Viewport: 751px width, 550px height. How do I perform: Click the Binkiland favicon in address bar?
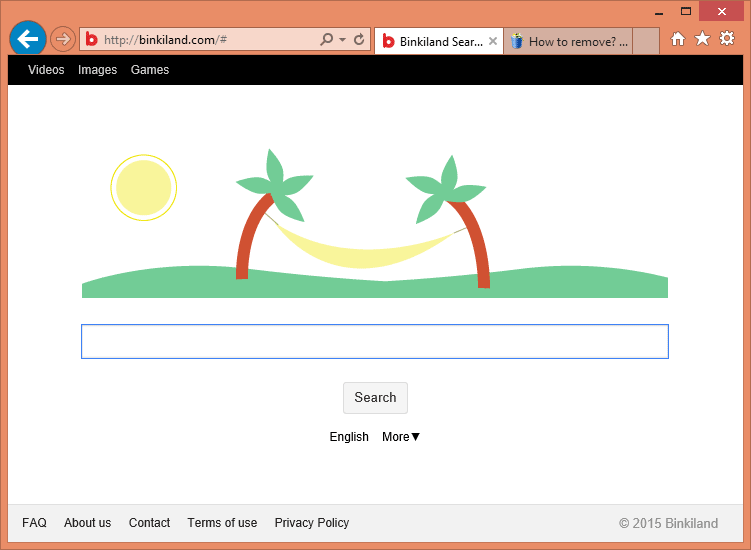[91, 39]
